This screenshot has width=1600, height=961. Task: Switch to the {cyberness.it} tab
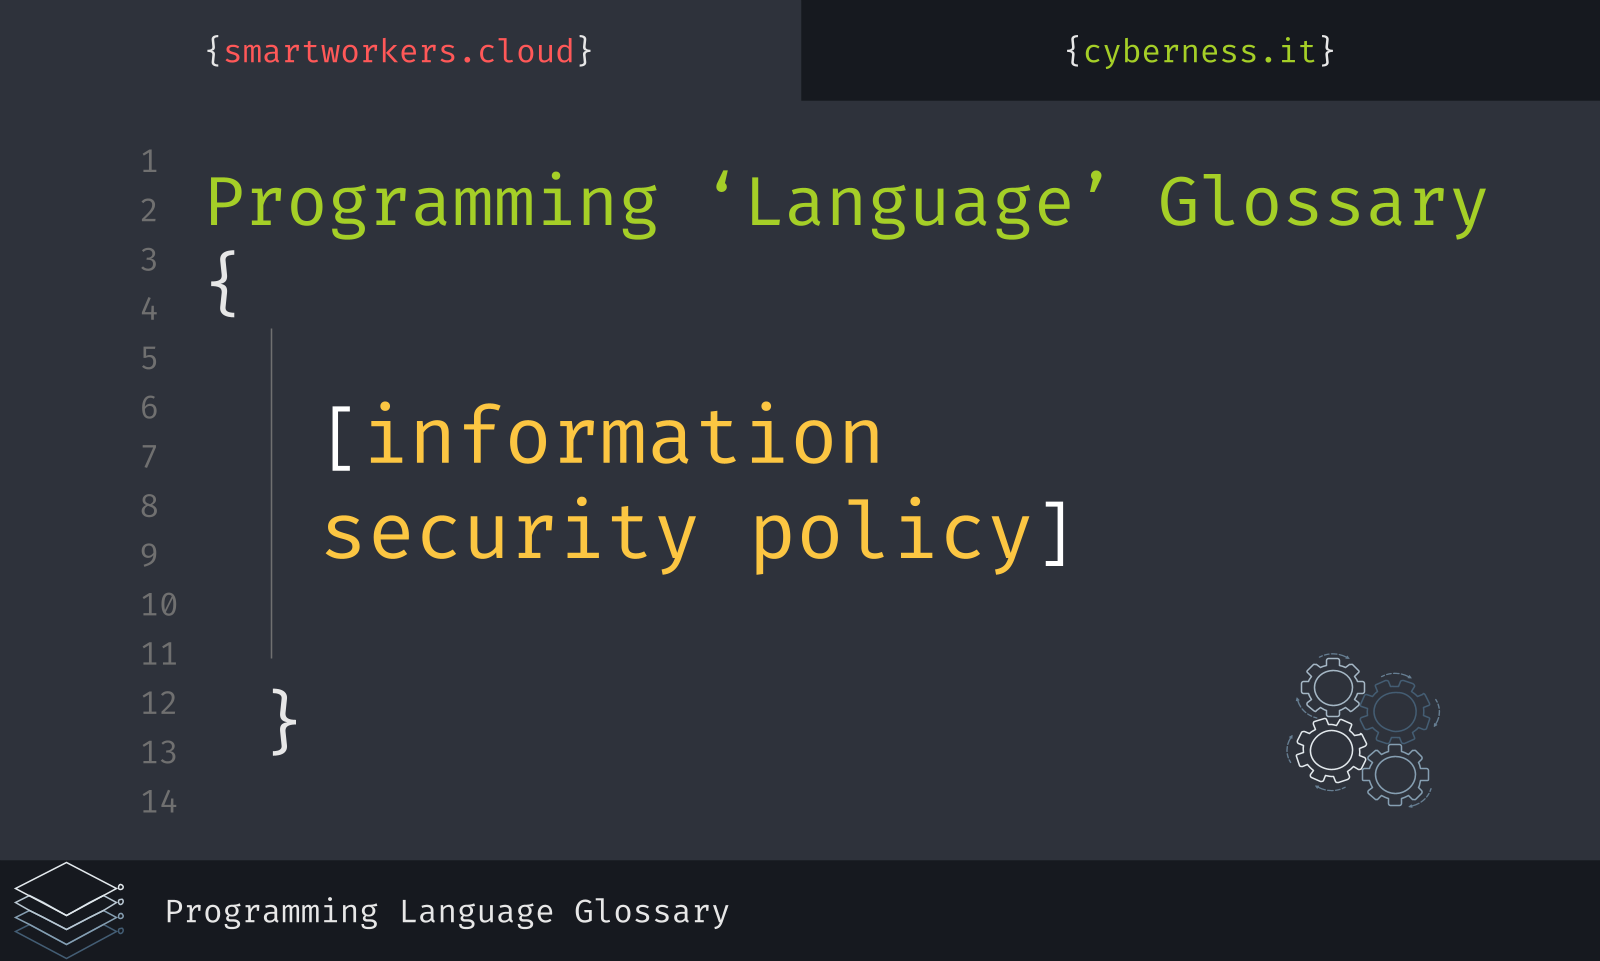click(x=1199, y=51)
